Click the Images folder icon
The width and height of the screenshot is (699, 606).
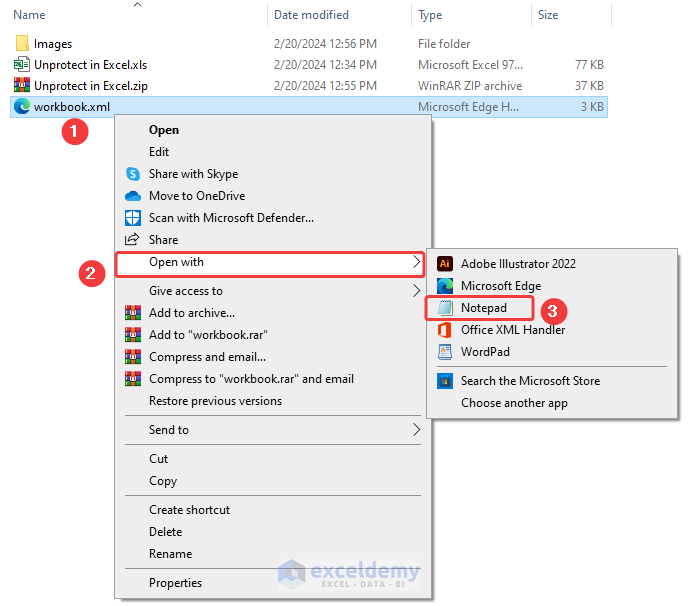(x=22, y=43)
